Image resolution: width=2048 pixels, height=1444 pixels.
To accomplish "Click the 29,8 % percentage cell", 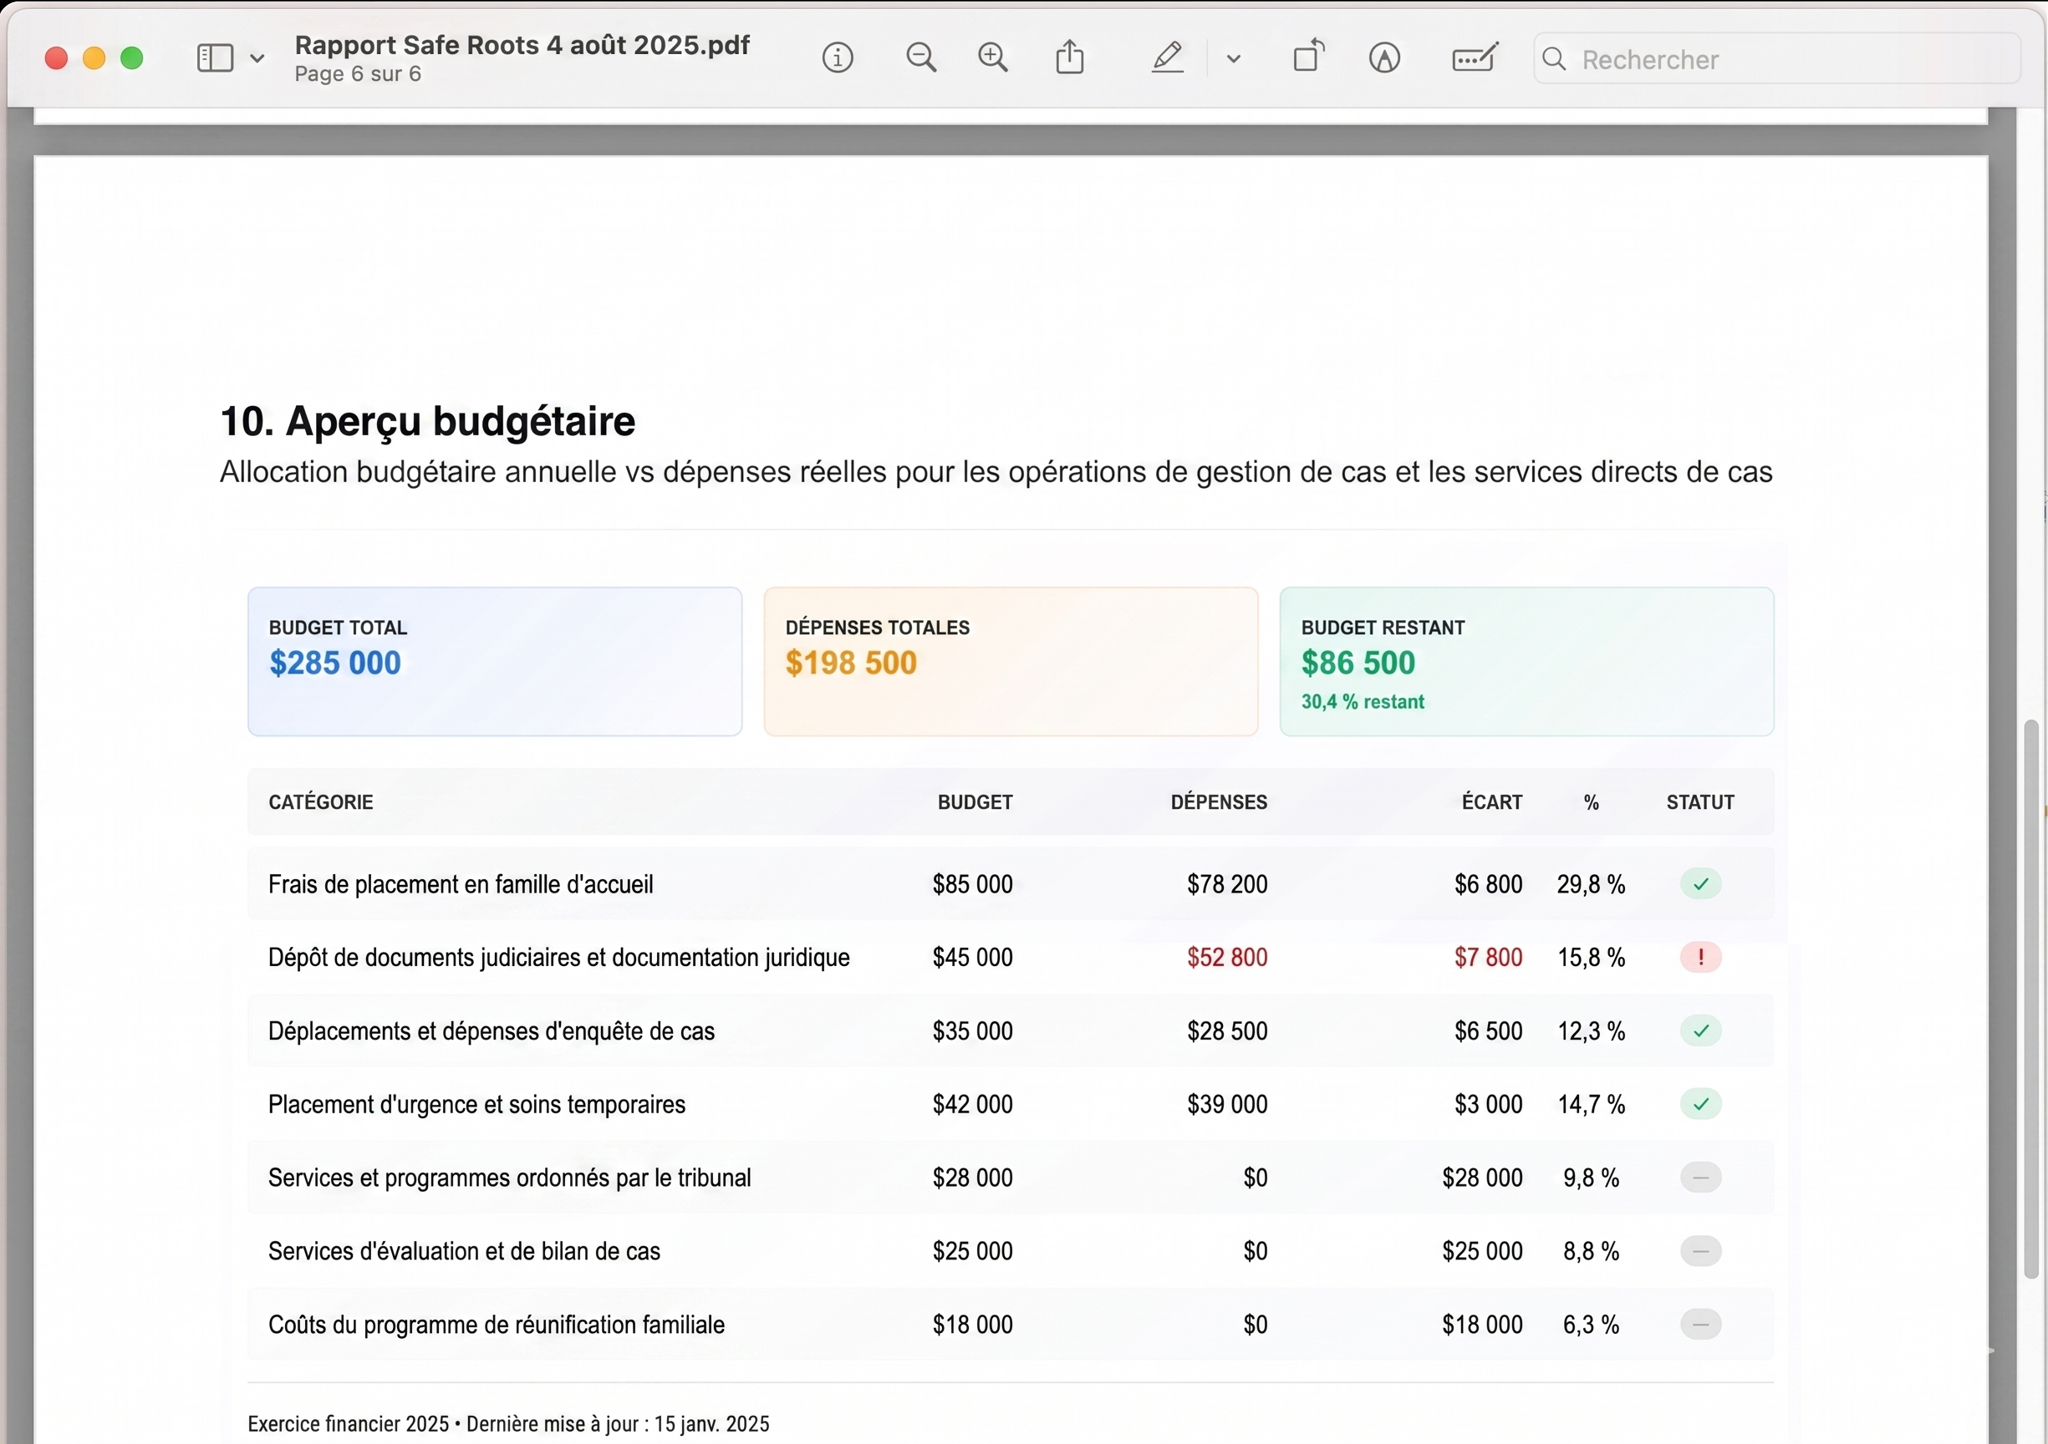I will [x=1591, y=884].
